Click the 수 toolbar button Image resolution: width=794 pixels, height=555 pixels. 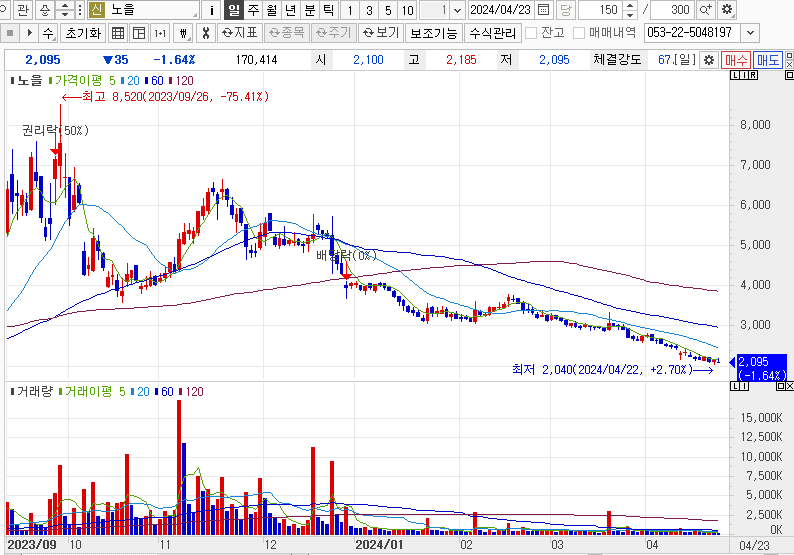click(x=48, y=33)
